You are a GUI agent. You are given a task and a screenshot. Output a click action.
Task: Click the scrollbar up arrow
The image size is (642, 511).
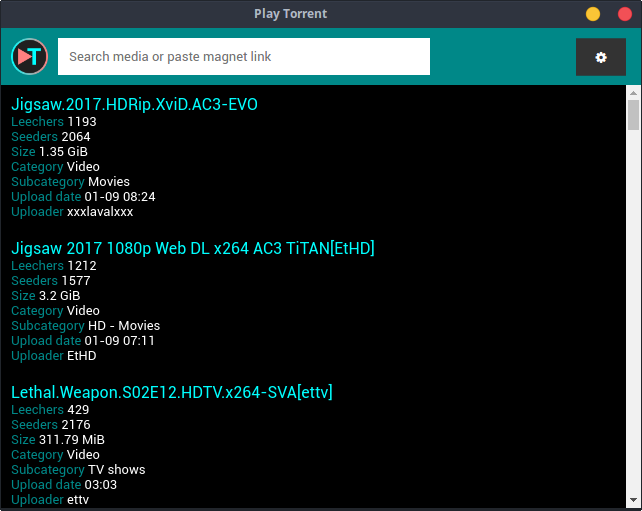coord(633,93)
